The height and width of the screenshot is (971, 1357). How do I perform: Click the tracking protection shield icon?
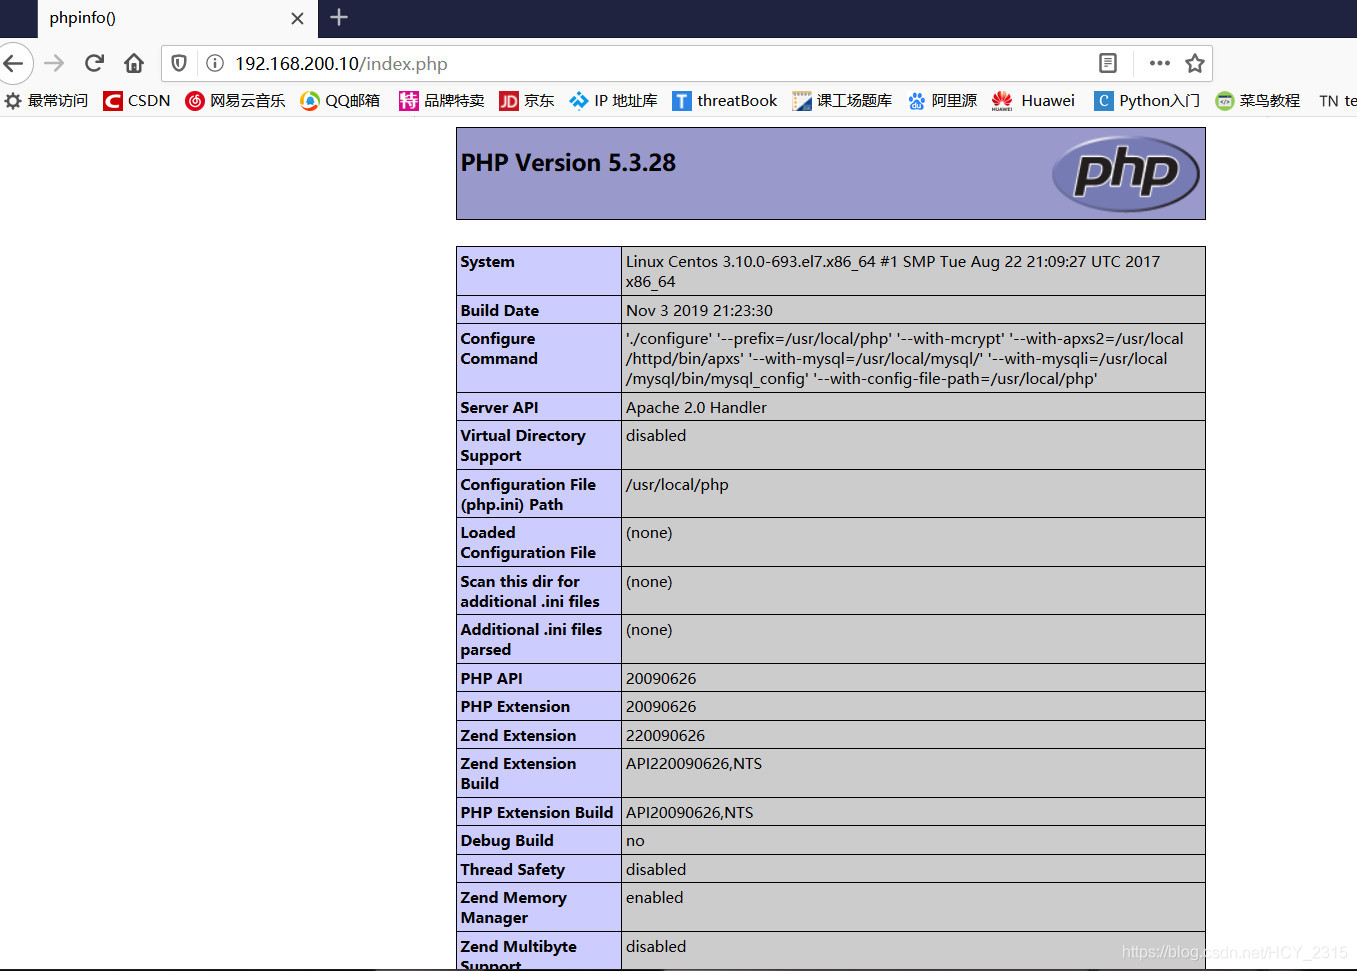click(x=179, y=63)
